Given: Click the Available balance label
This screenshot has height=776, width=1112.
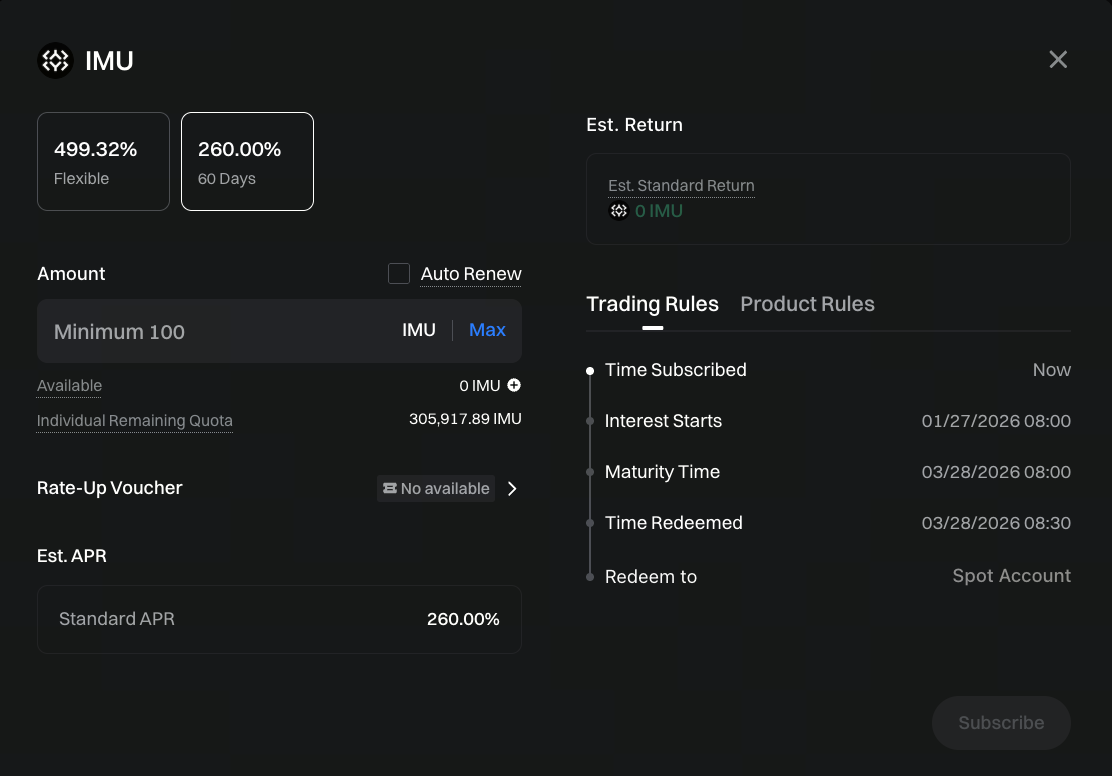Looking at the screenshot, I should tap(69, 386).
